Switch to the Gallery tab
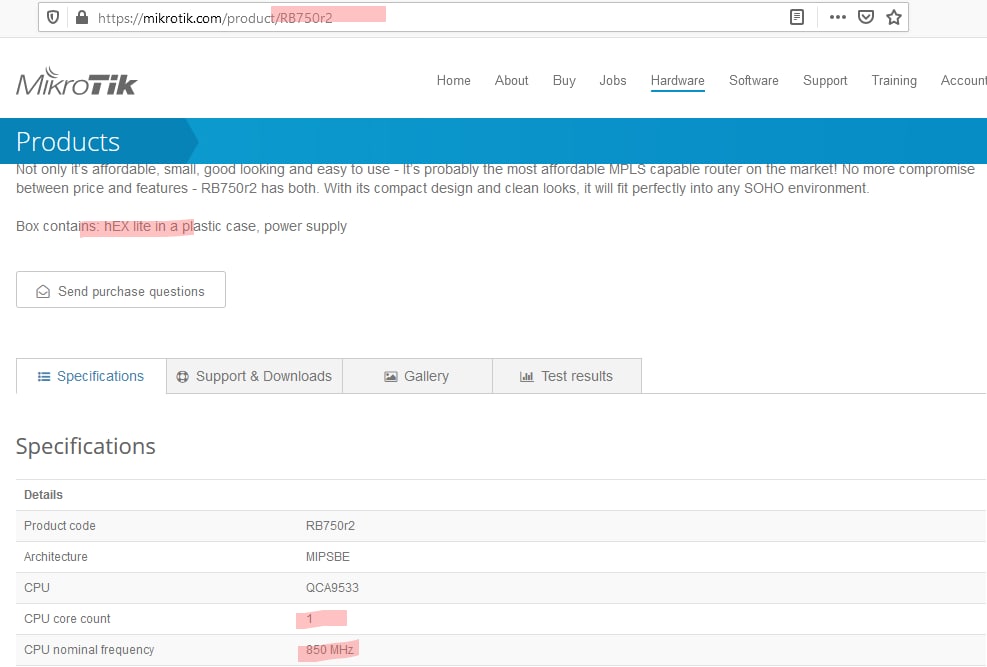The image size is (987, 667). click(417, 376)
